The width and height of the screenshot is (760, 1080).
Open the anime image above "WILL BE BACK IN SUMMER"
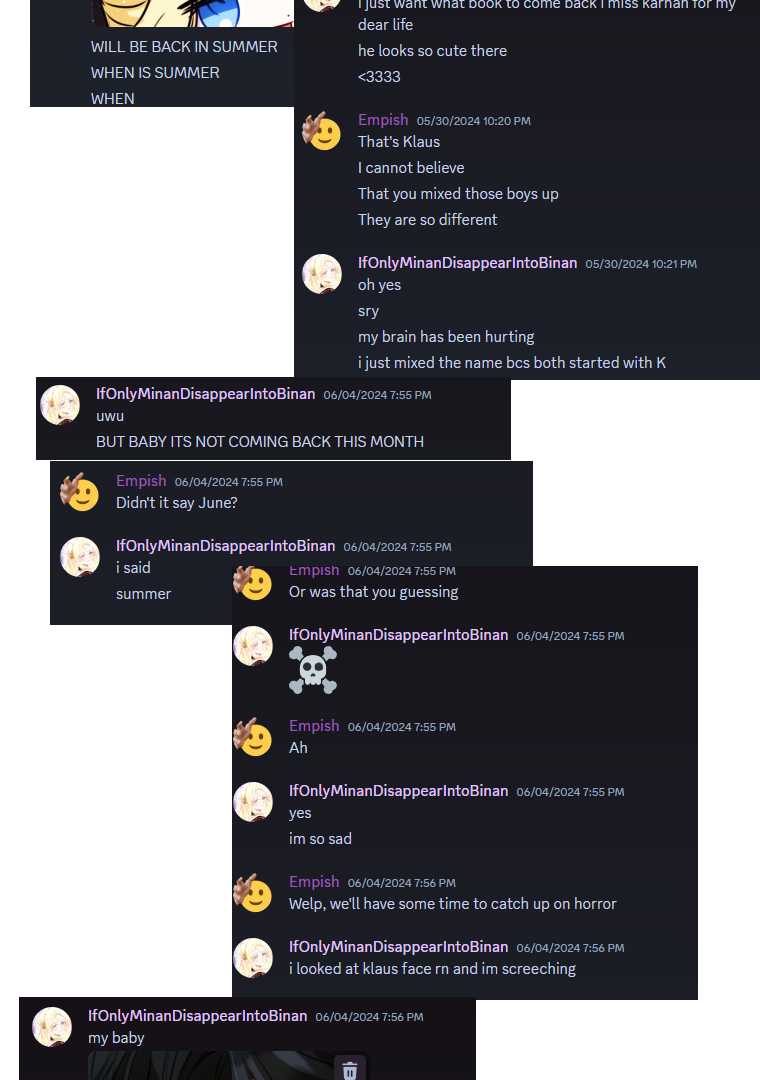[x=192, y=13]
